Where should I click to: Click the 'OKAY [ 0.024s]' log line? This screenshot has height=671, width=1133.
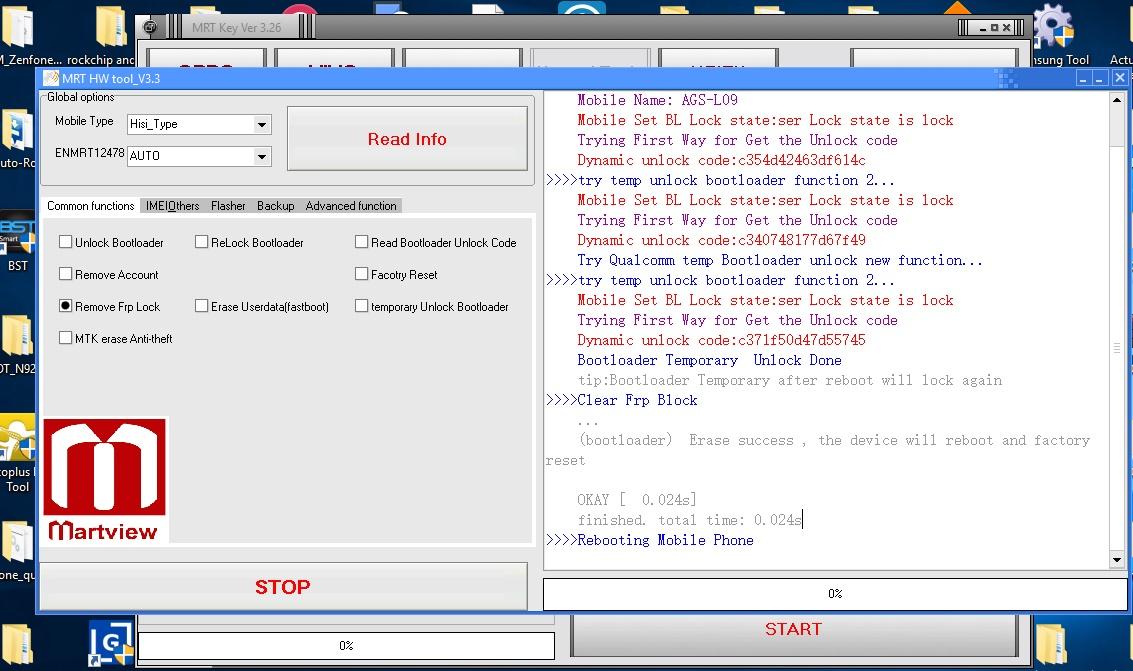[x=637, y=500]
